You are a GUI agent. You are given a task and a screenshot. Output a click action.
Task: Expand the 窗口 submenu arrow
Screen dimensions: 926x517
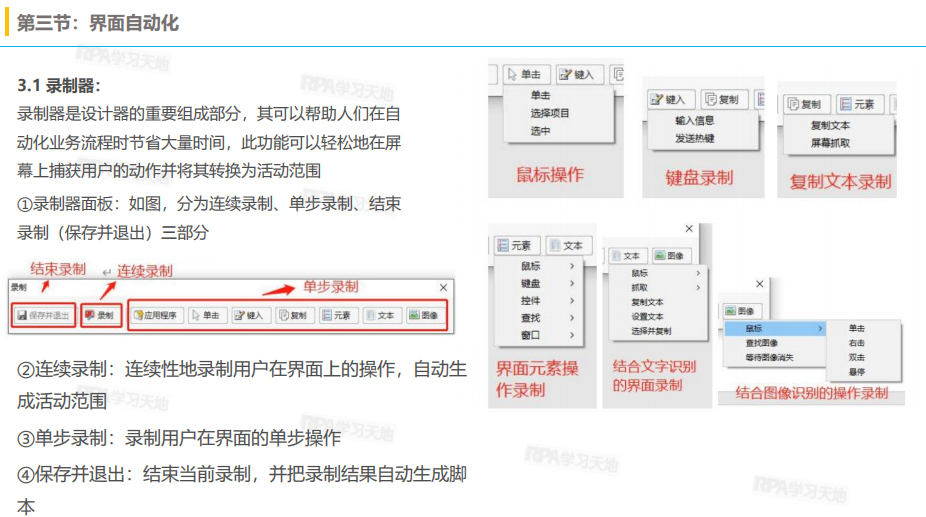coord(572,335)
